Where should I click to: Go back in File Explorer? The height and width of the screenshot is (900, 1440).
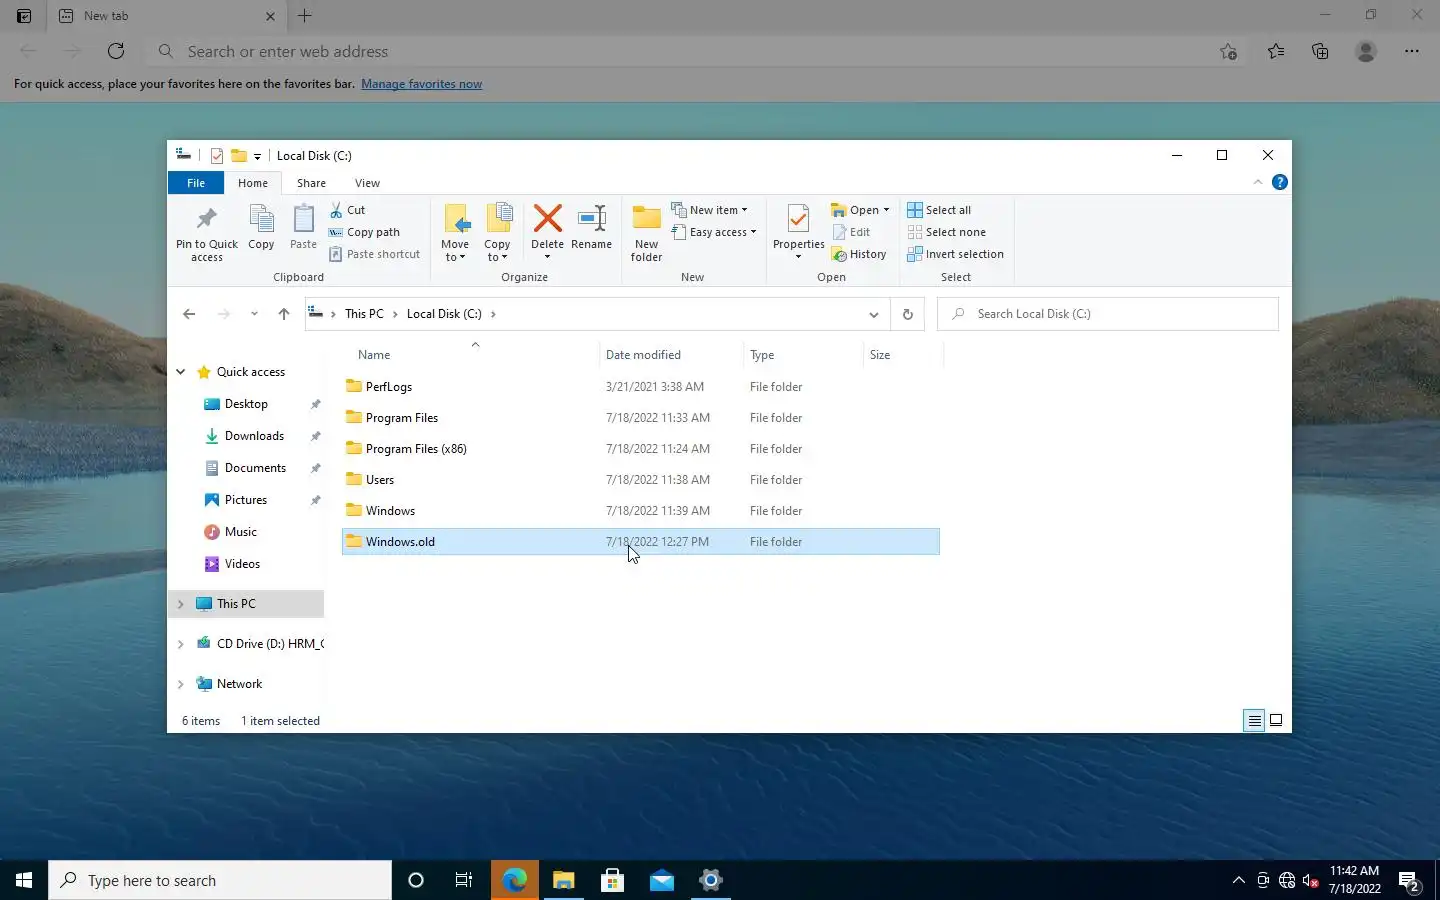(x=189, y=314)
